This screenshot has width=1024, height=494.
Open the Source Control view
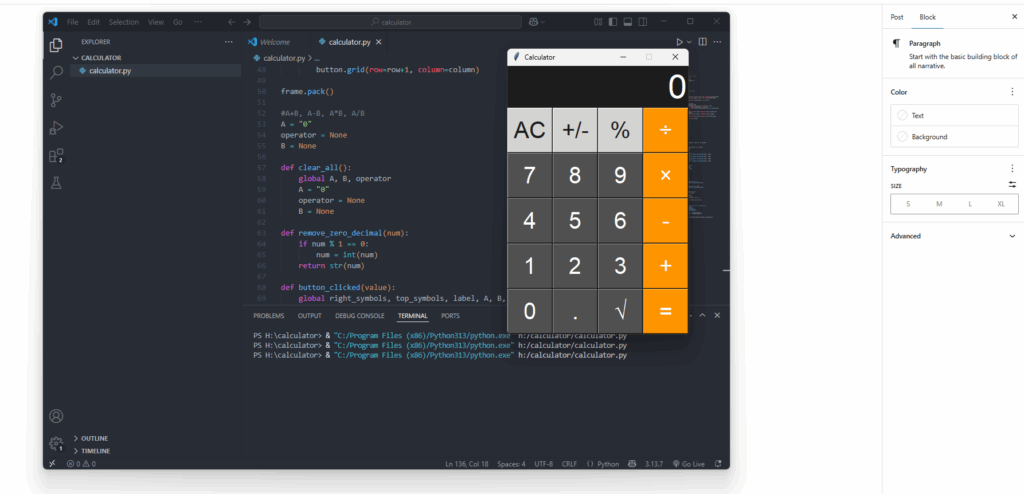pos(56,100)
